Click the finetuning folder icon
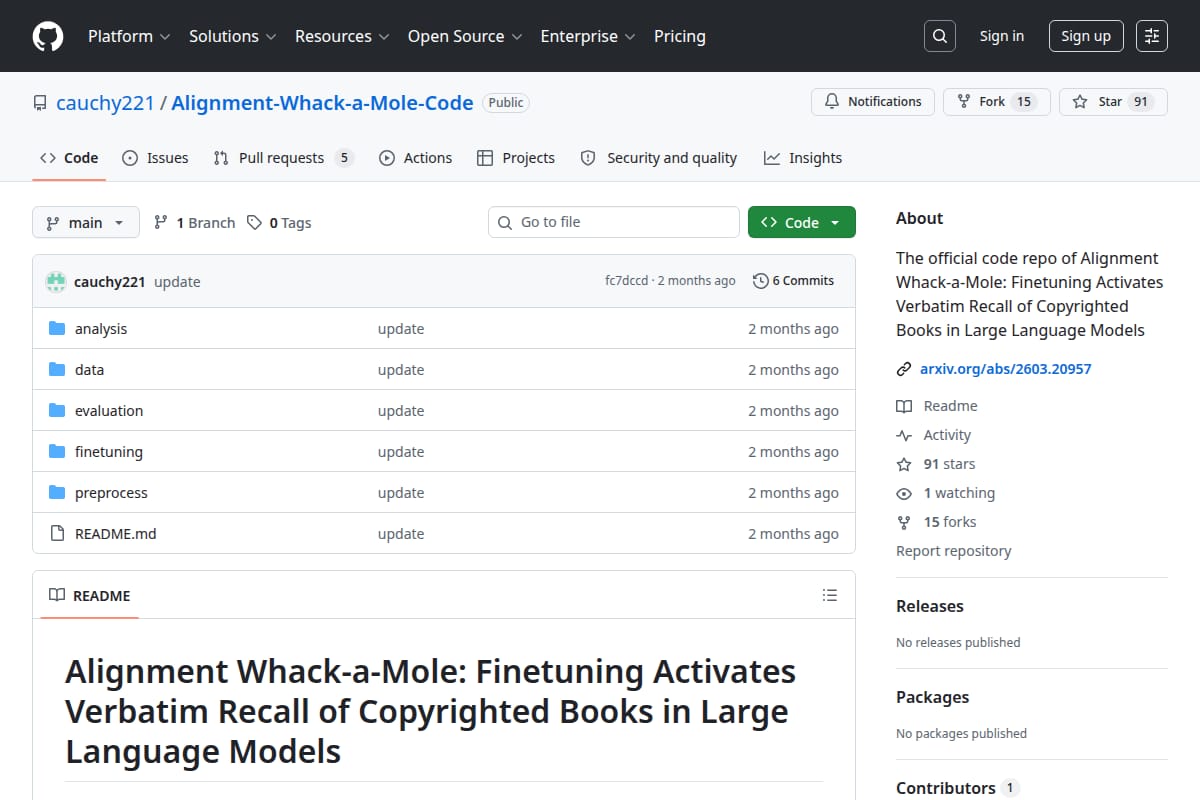Screen dimensions: 1200x800 (x=57, y=452)
